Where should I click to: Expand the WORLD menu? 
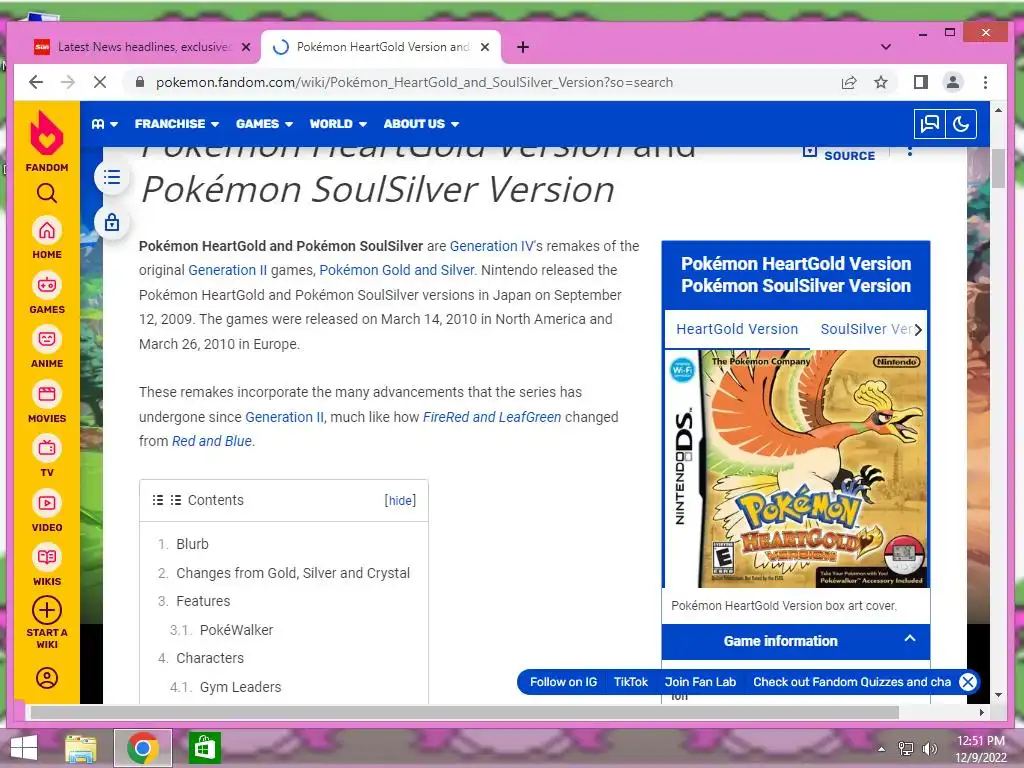coord(338,124)
